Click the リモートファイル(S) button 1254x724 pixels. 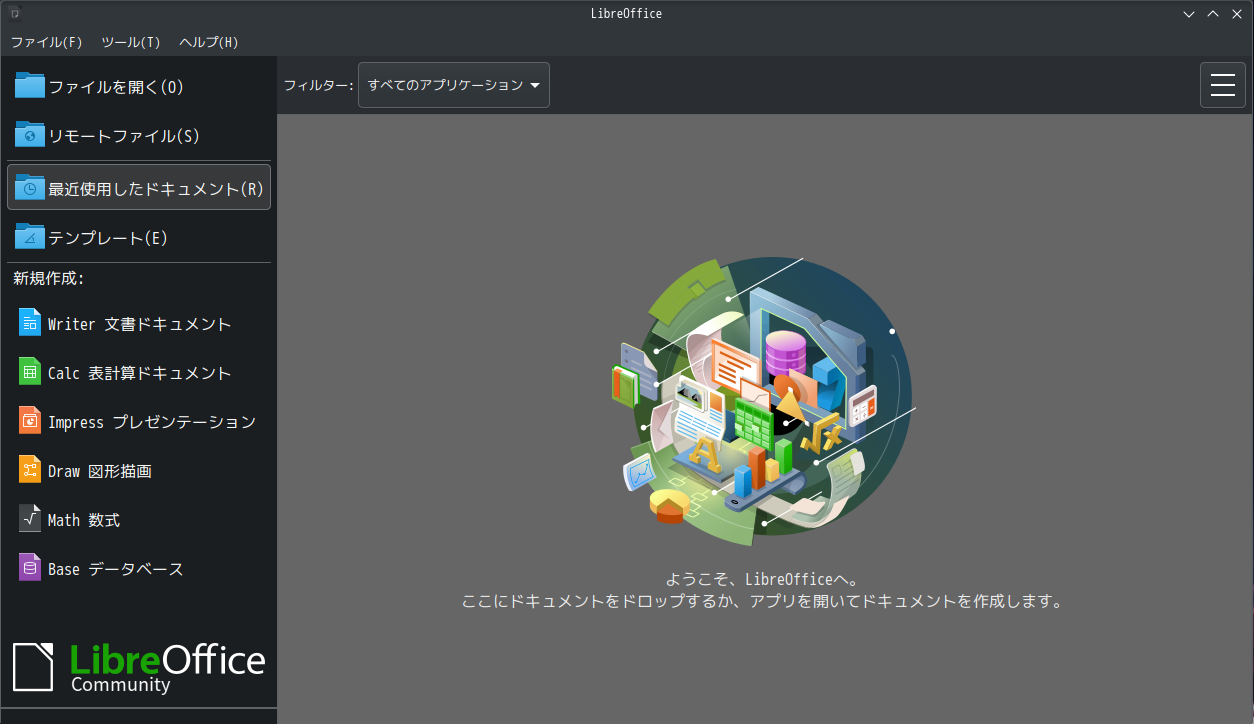(139, 135)
